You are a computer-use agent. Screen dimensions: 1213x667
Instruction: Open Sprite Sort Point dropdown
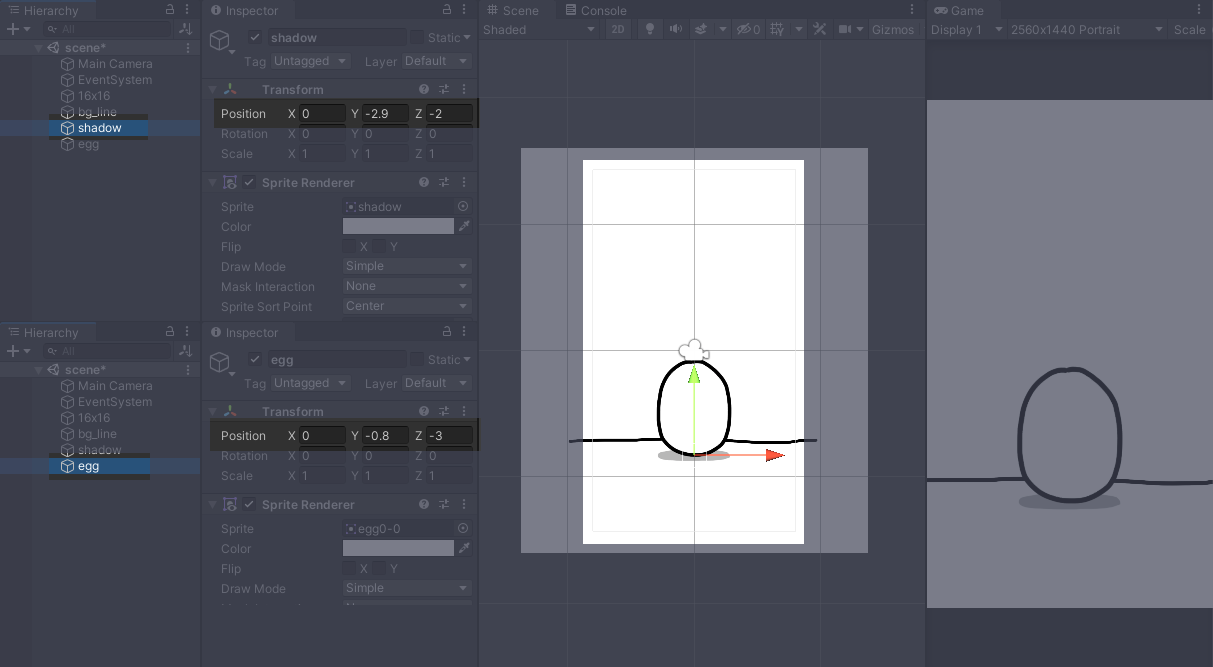407,306
